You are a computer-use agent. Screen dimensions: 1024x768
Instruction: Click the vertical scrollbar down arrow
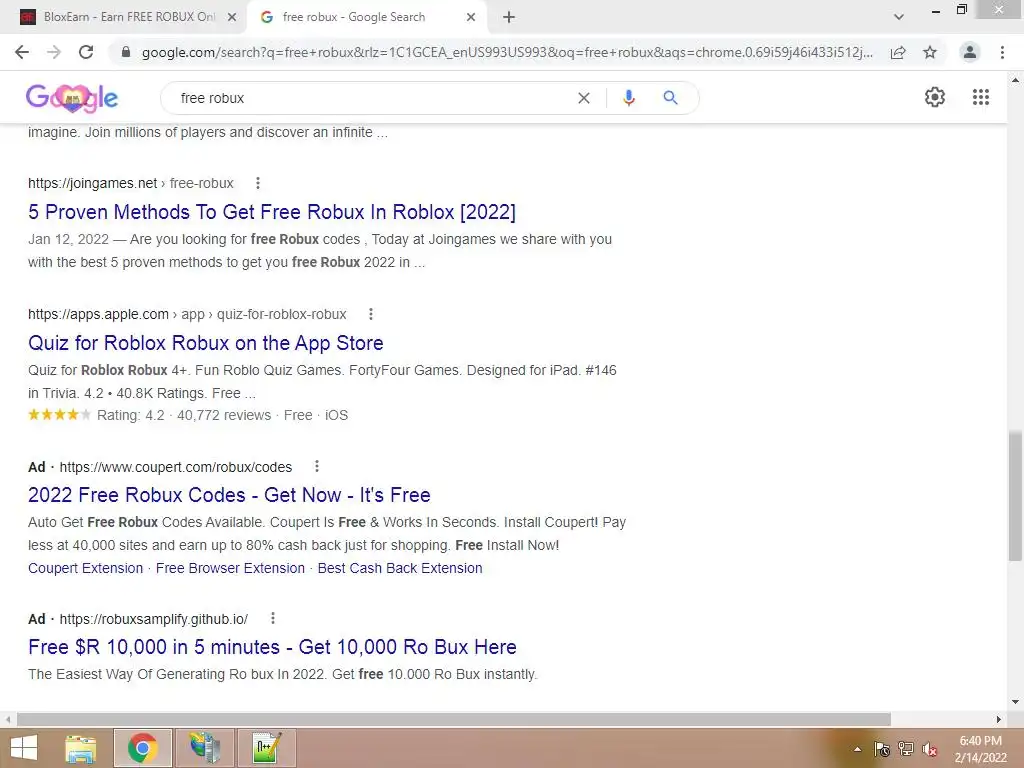pyautogui.click(x=1015, y=702)
